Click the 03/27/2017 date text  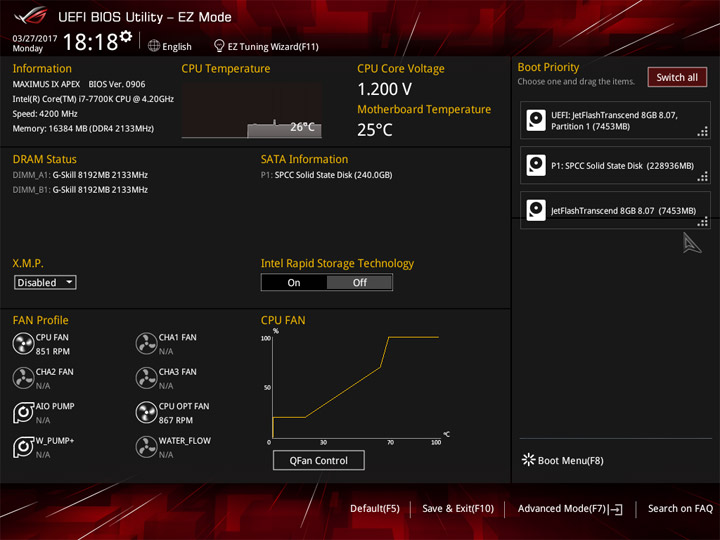click(35, 38)
